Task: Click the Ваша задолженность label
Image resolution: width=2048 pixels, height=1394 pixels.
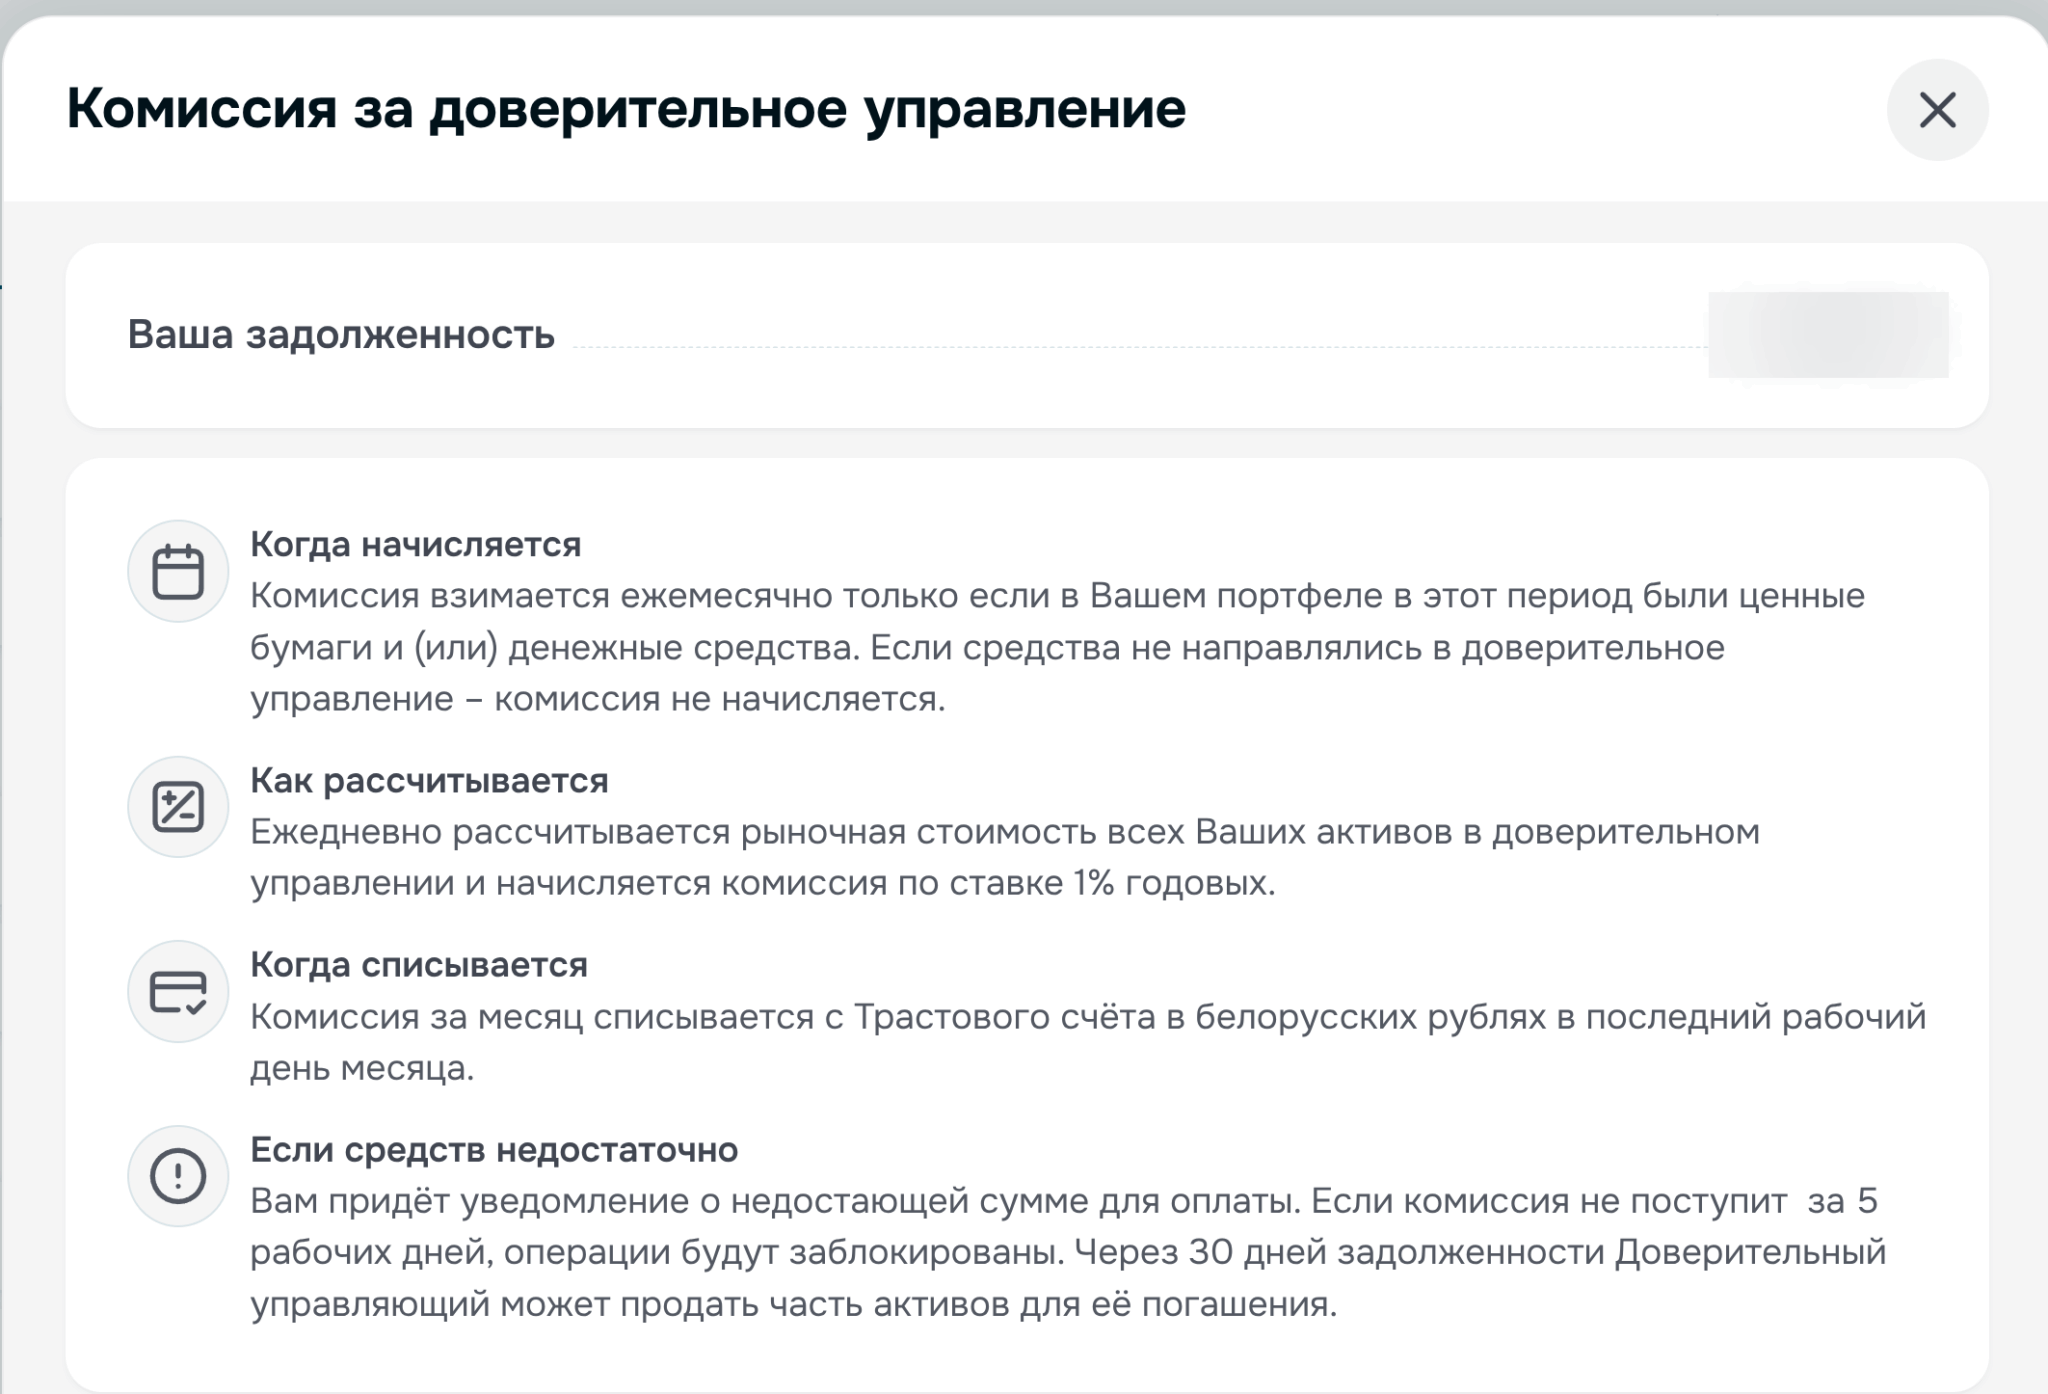Action: click(341, 335)
